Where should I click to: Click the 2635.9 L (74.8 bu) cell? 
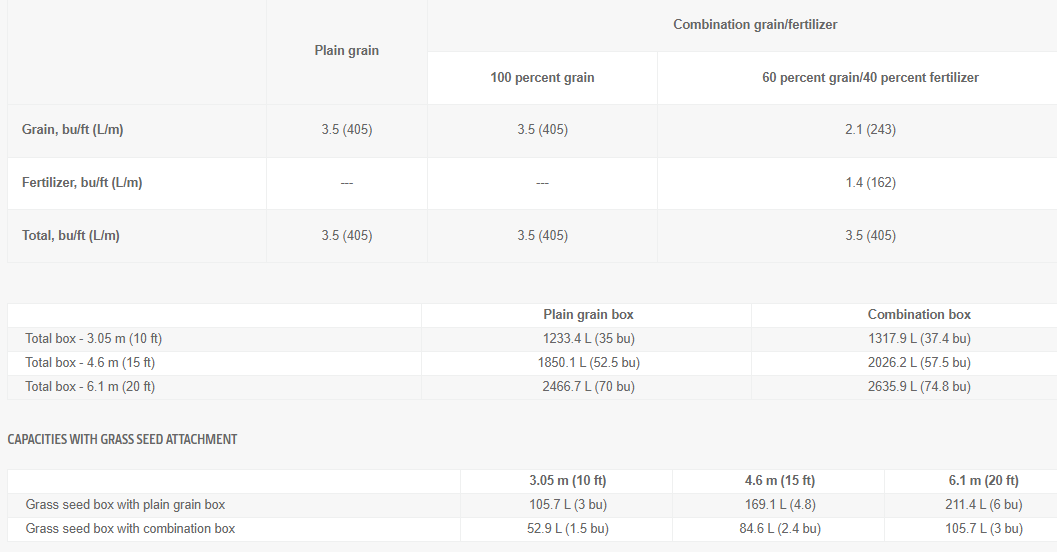point(919,387)
